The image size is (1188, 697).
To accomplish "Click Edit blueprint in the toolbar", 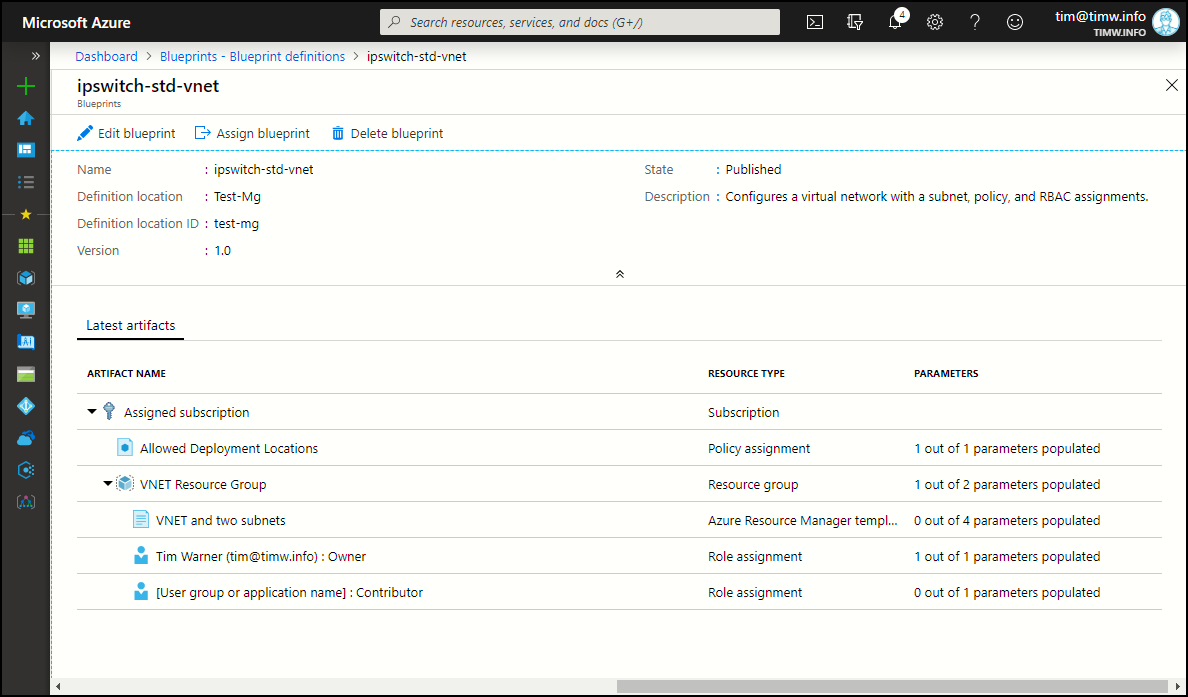I will coord(126,133).
